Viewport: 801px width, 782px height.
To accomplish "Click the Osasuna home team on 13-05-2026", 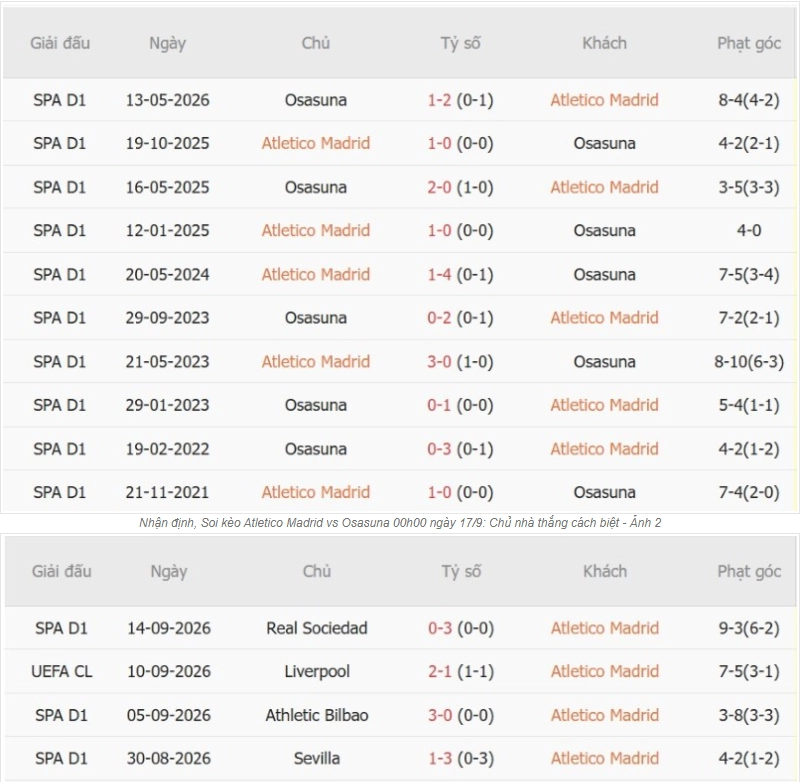I will pyautogui.click(x=316, y=100).
